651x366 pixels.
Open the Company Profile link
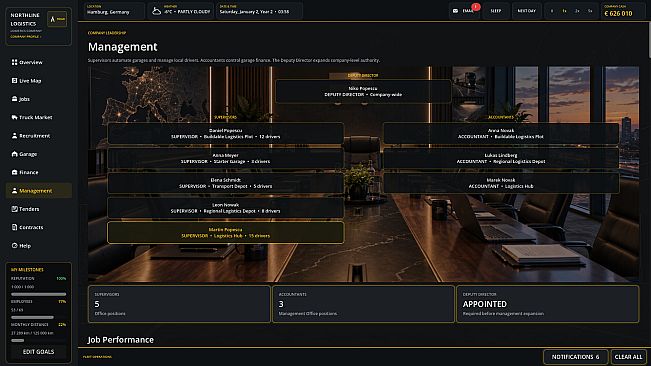26,37
